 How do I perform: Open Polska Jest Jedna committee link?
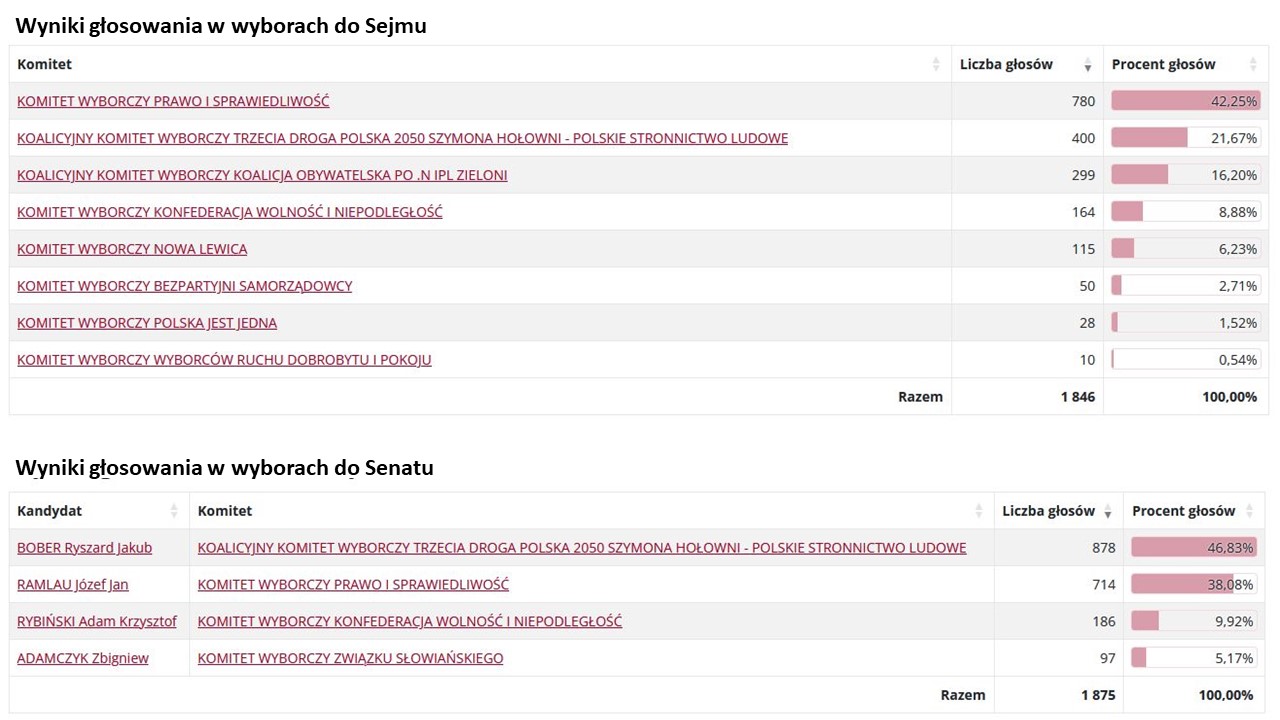[x=147, y=323]
